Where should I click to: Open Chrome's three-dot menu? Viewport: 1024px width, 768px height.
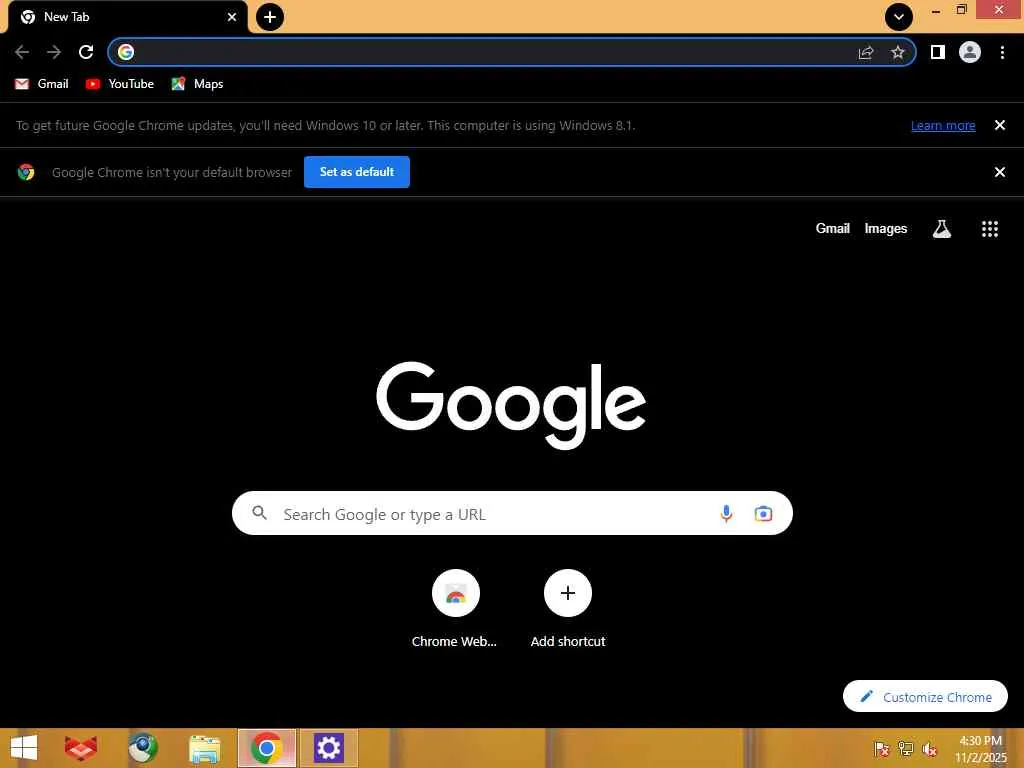click(1002, 52)
